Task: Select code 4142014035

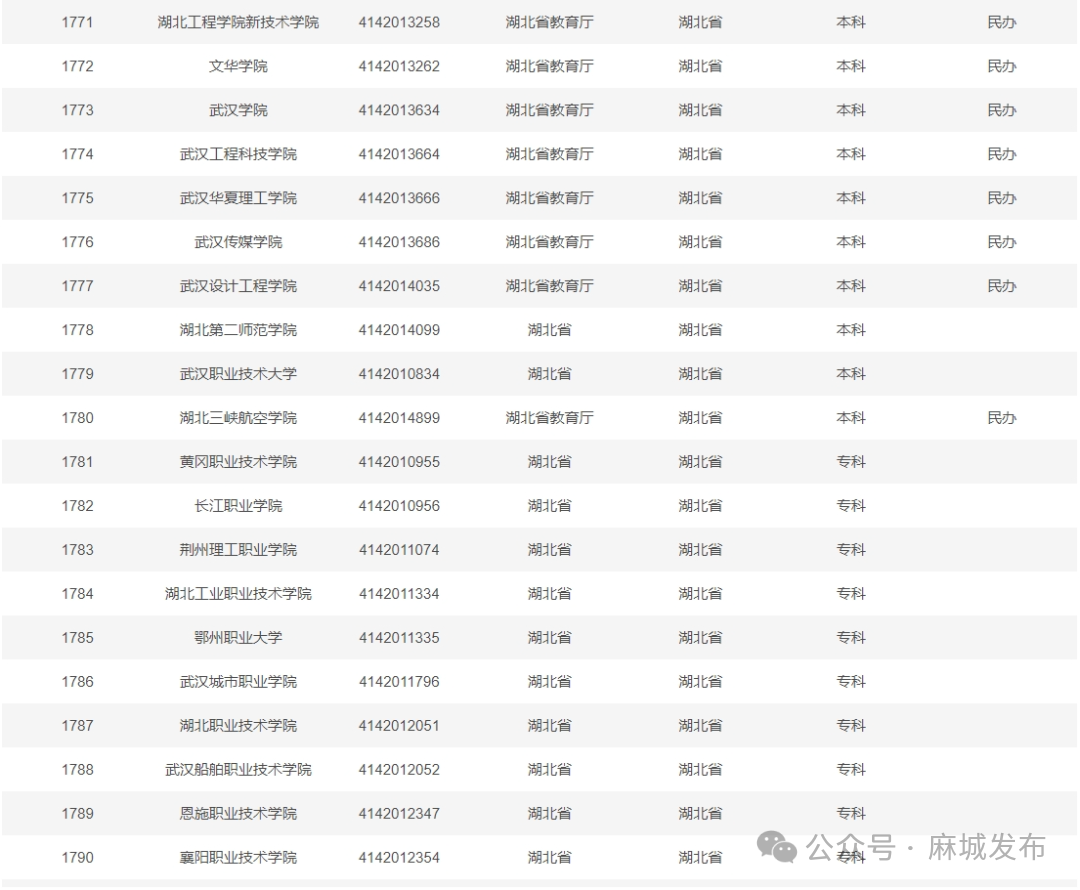Action: pyautogui.click(x=399, y=286)
